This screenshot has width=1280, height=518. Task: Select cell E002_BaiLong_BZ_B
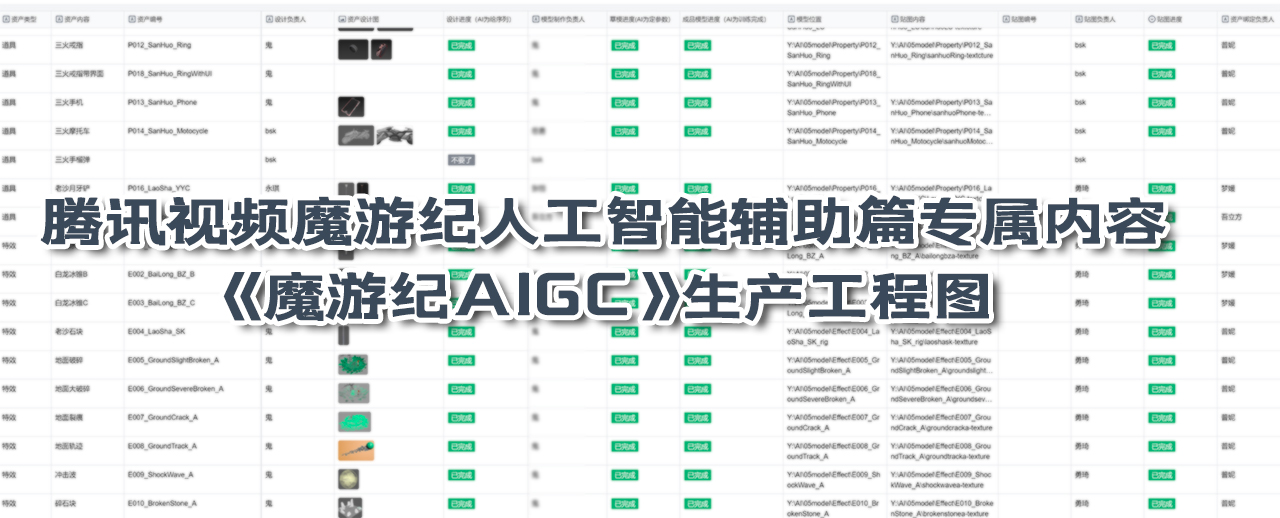[161, 274]
